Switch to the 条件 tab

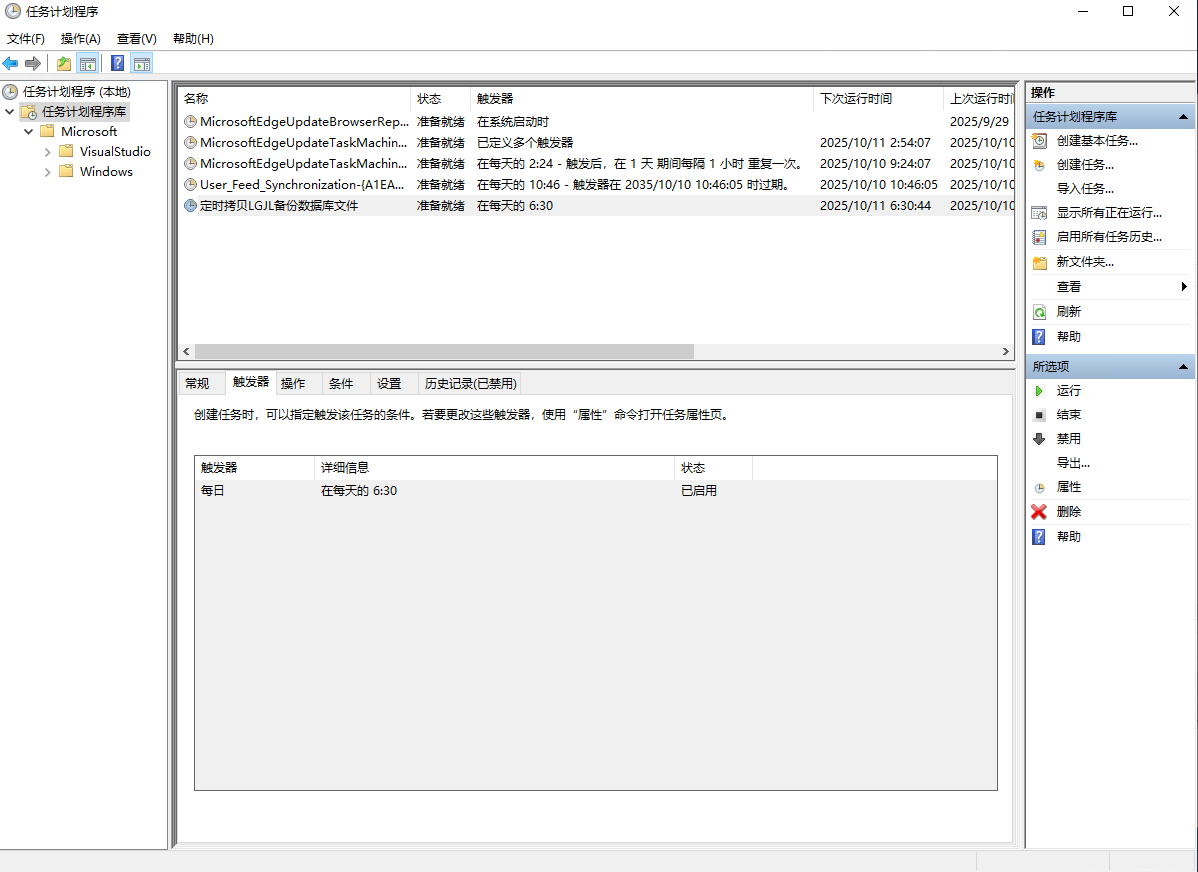click(x=341, y=384)
